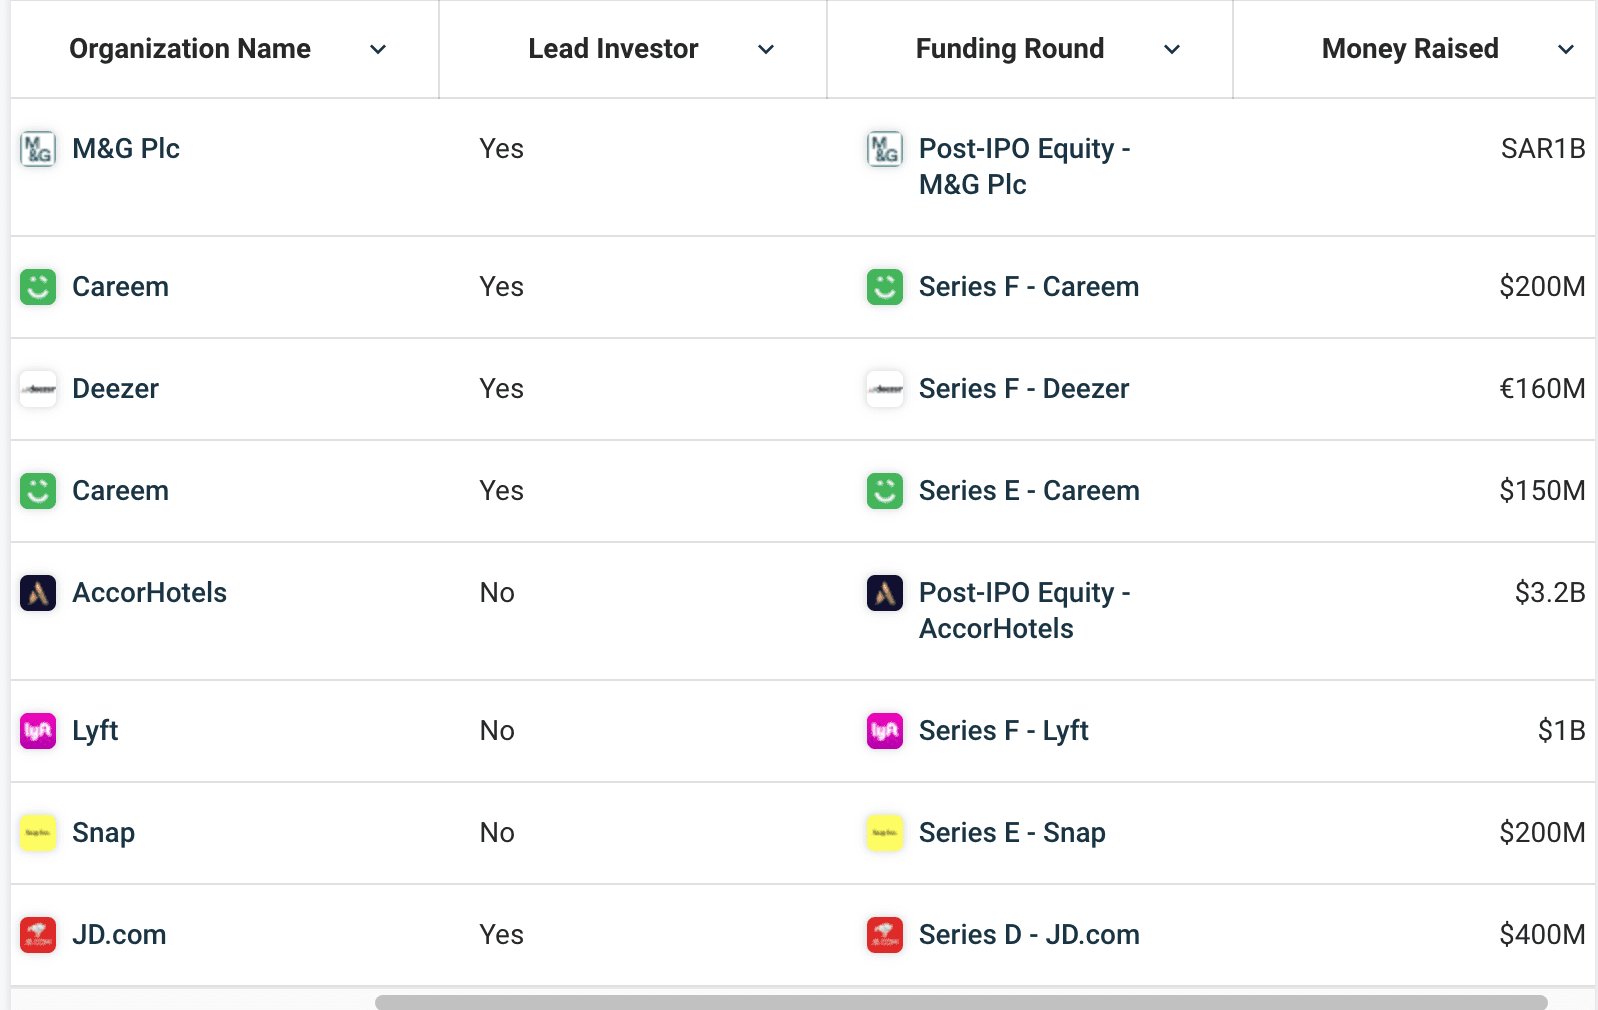Image resolution: width=1598 pixels, height=1010 pixels.
Task: Click the Lead Investor header label
Action: [613, 49]
